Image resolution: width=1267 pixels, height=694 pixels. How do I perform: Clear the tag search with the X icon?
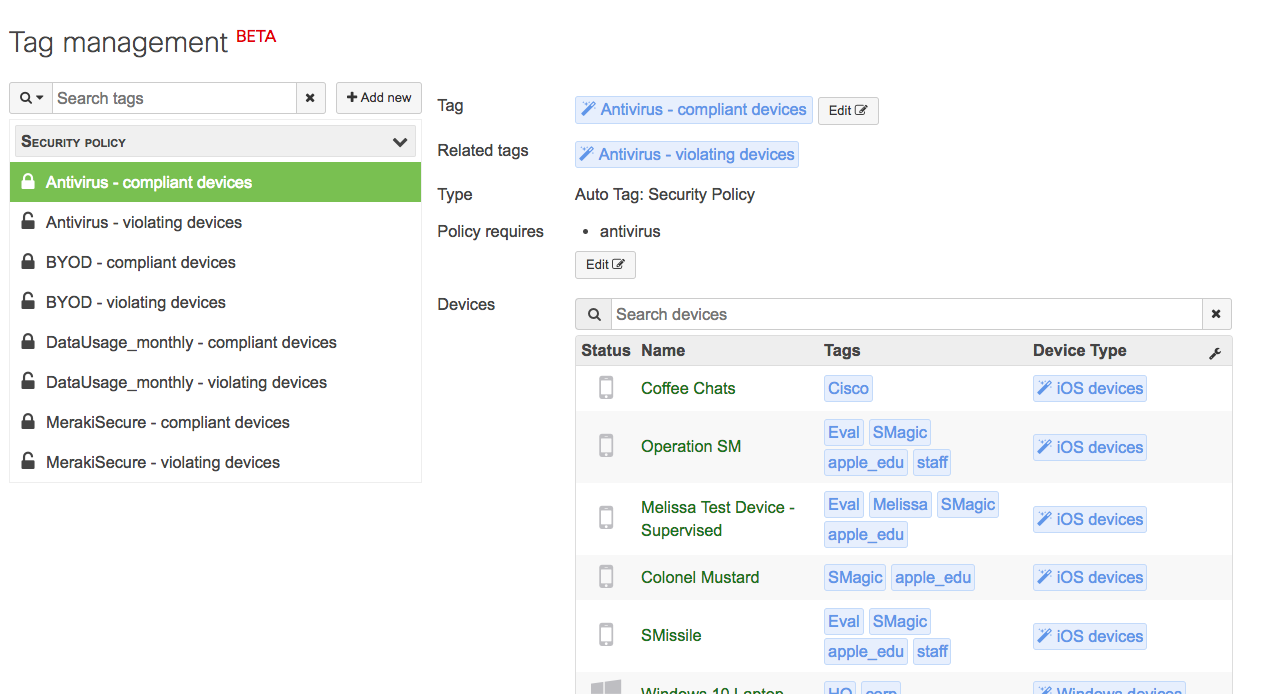310,98
